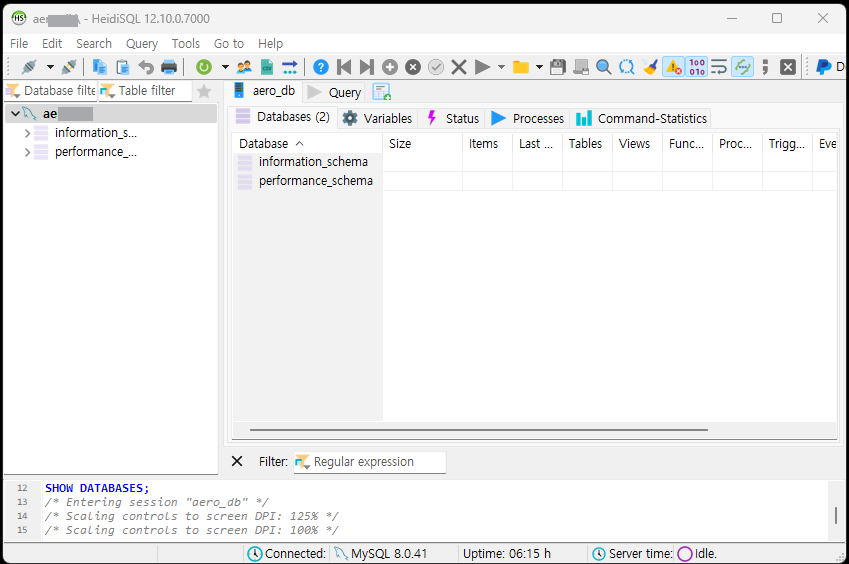
Task: Click the Cancel editing X icon
Action: point(459,67)
